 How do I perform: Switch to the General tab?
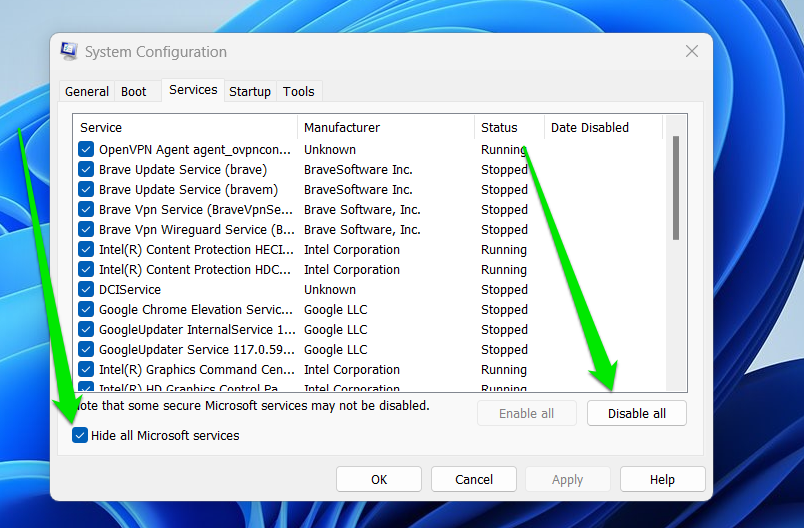[x=87, y=91]
